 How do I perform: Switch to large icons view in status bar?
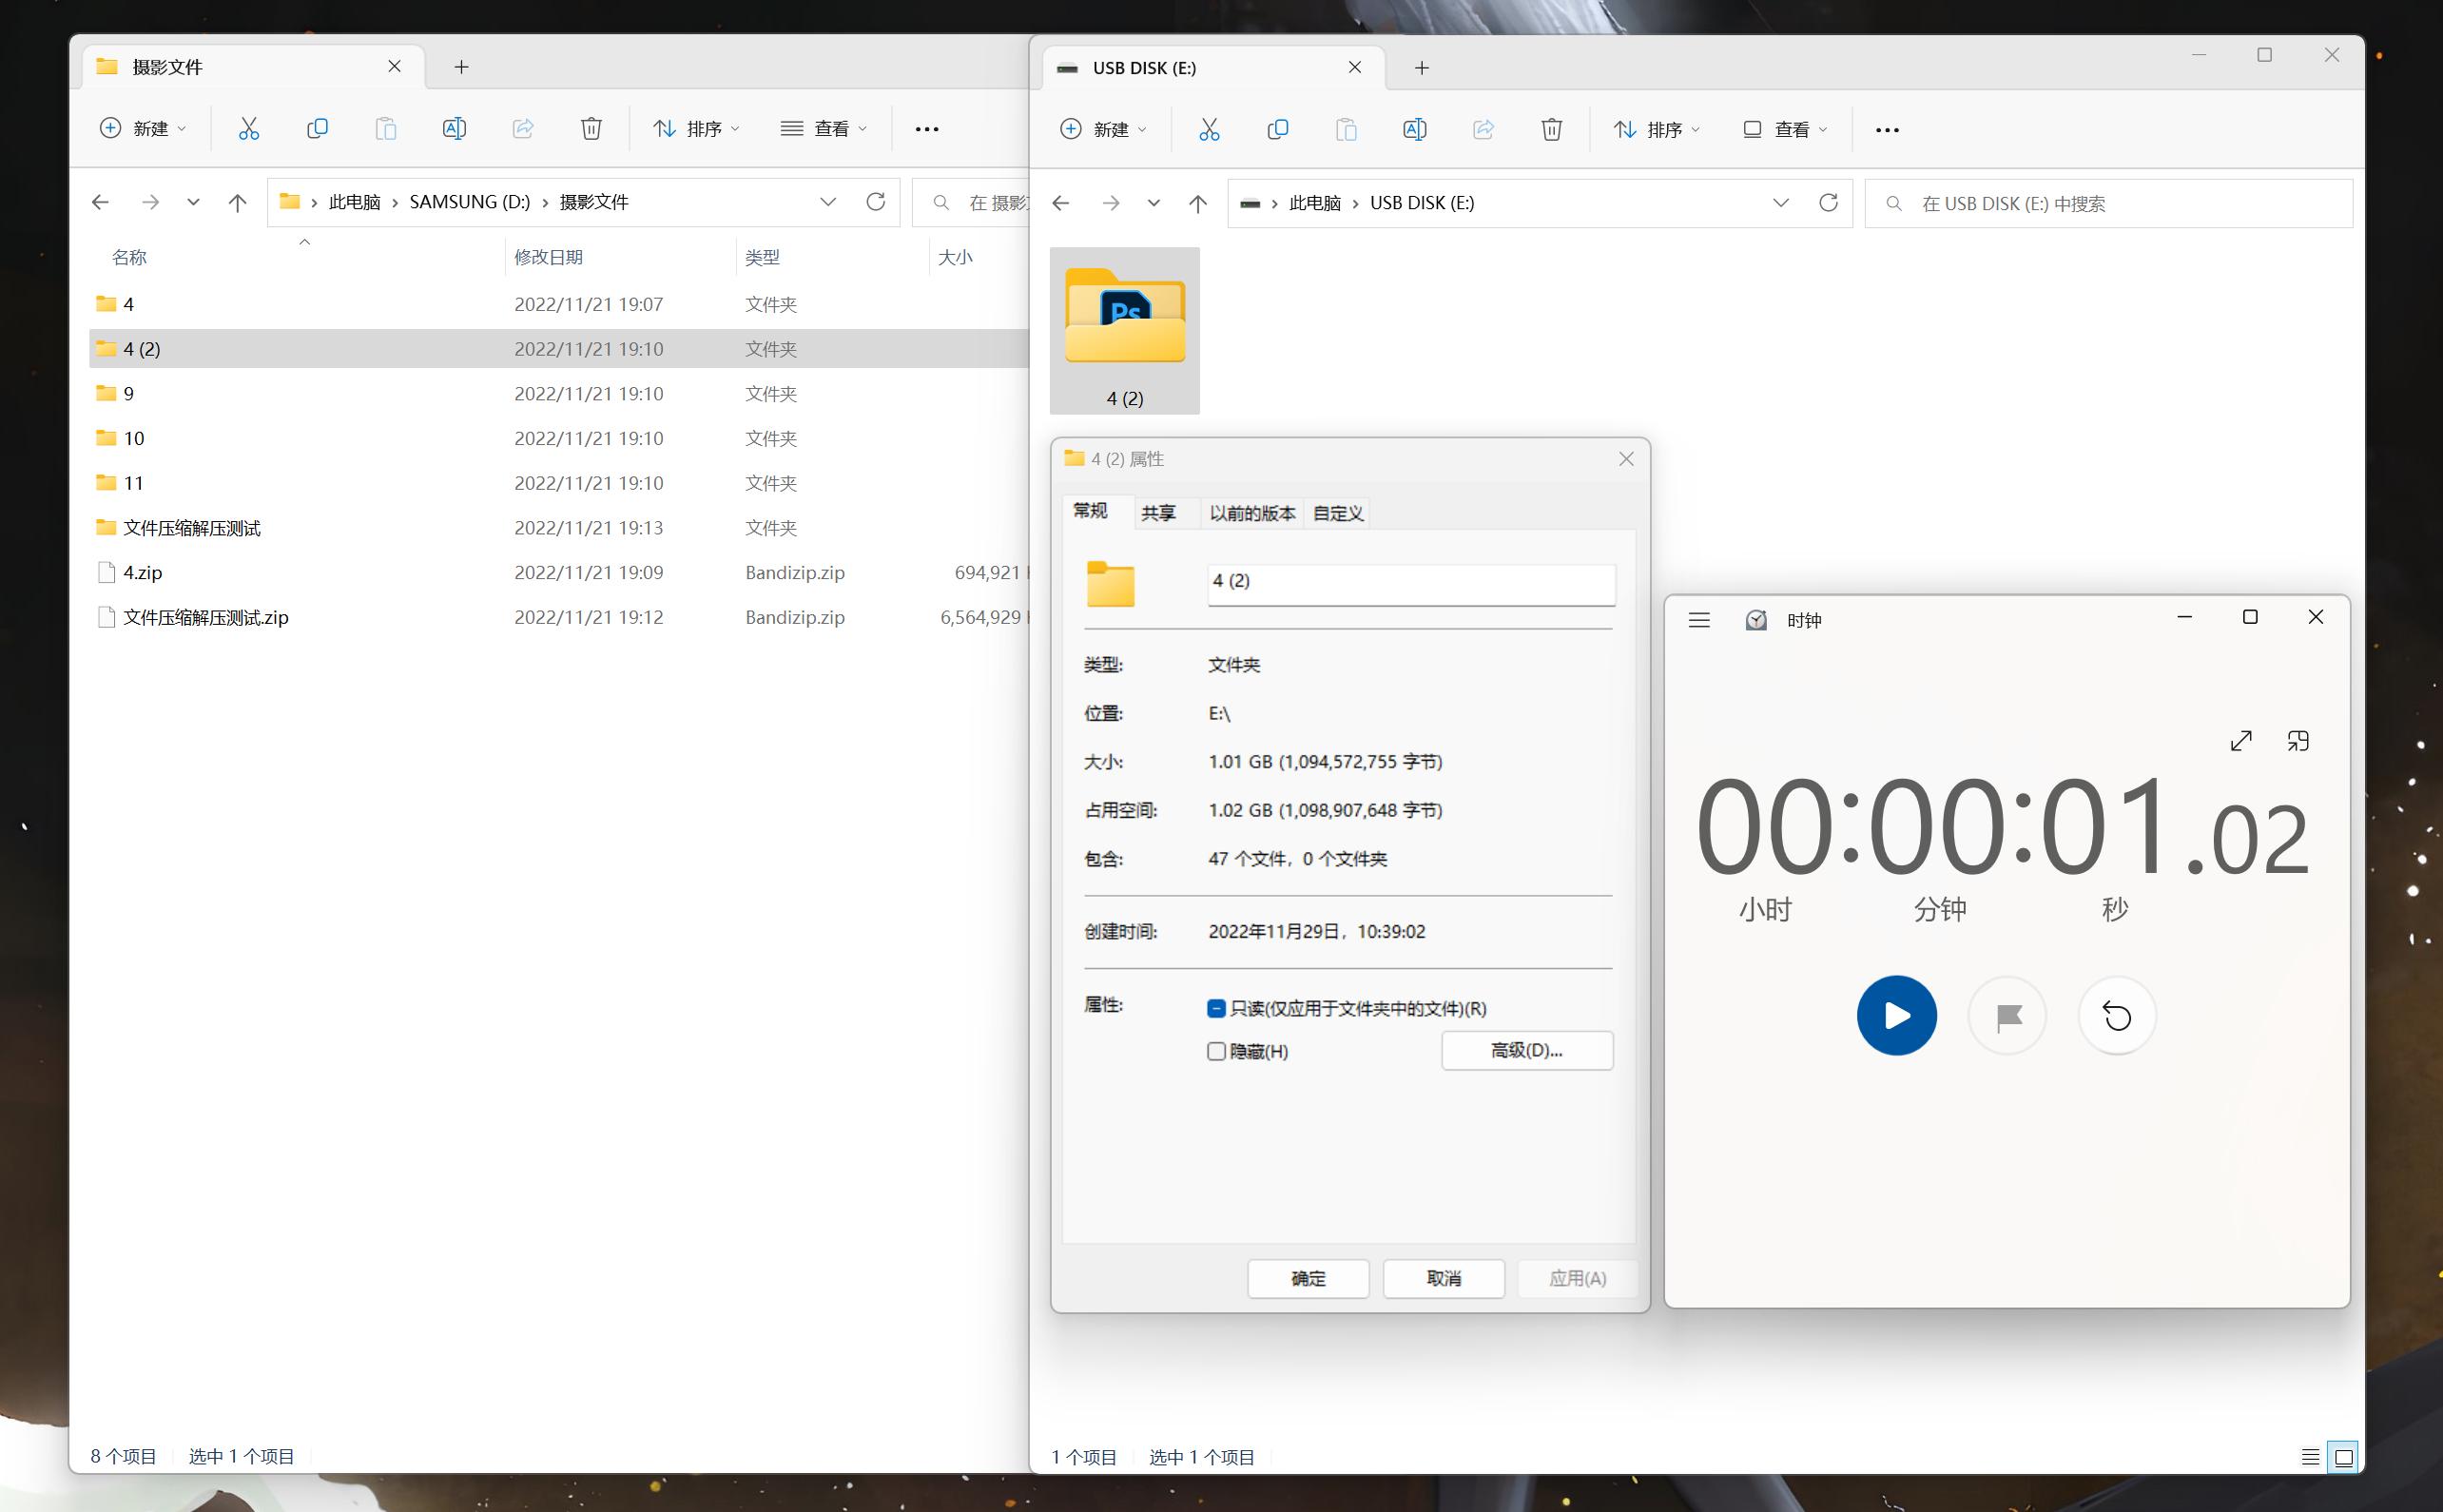tap(2343, 1456)
